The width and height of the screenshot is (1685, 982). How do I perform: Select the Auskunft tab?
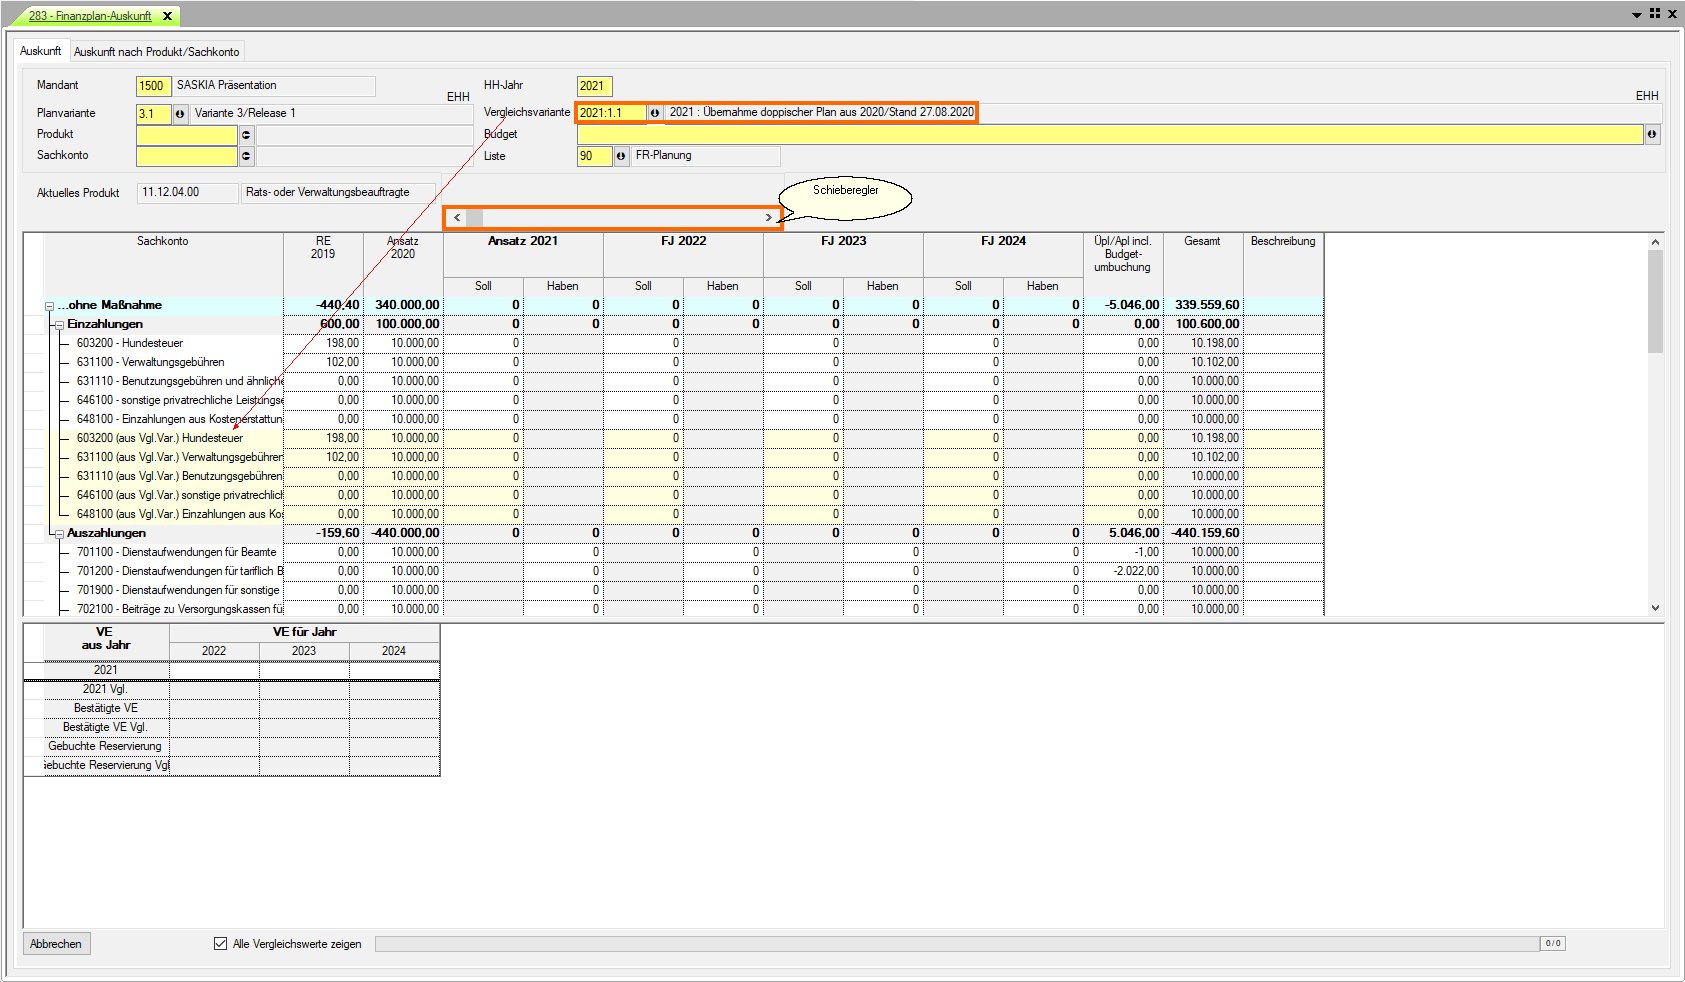[x=40, y=51]
